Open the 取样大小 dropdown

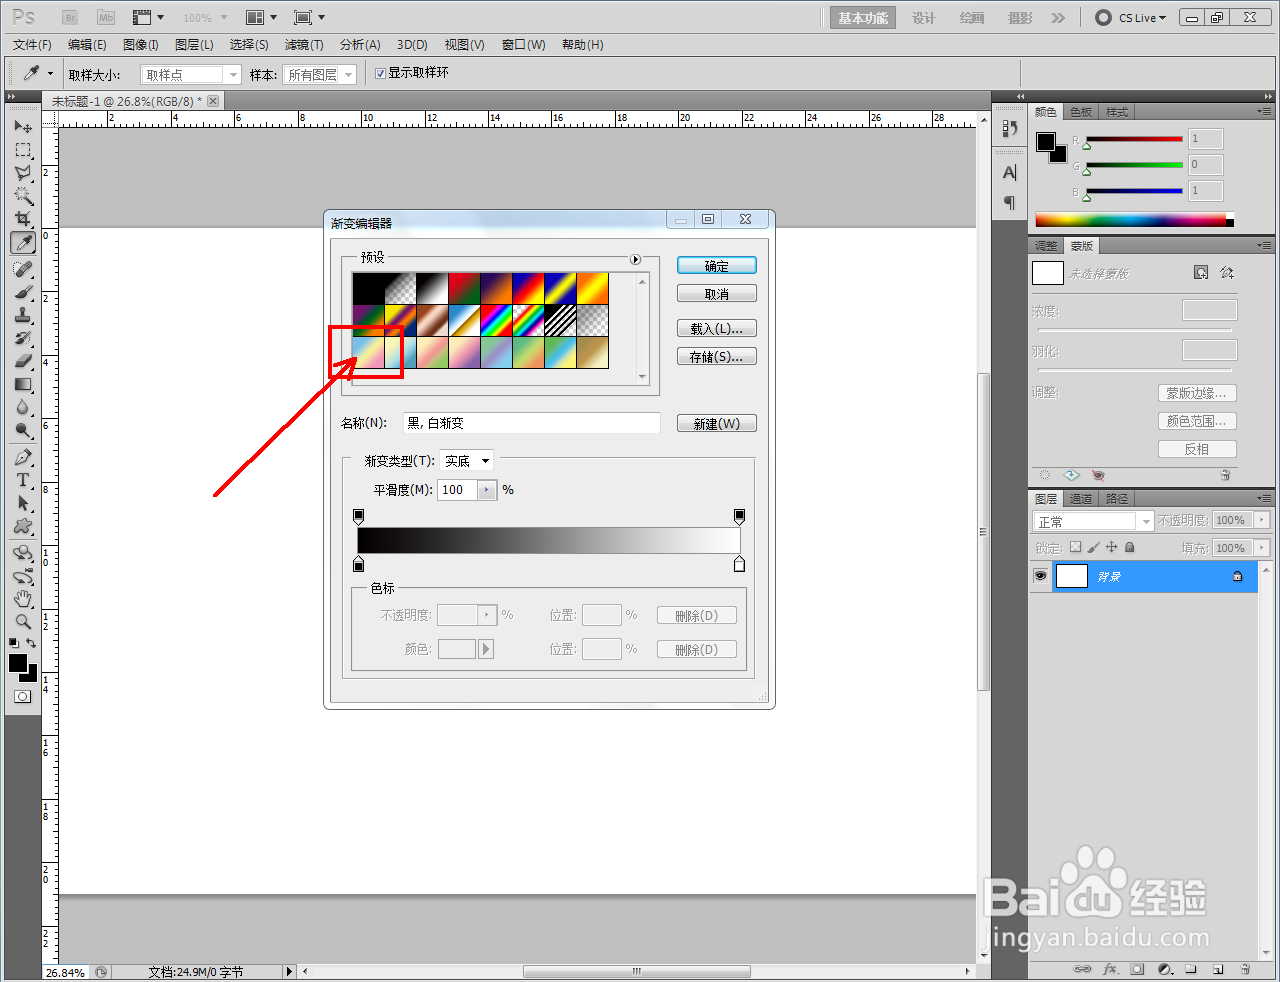click(x=191, y=75)
